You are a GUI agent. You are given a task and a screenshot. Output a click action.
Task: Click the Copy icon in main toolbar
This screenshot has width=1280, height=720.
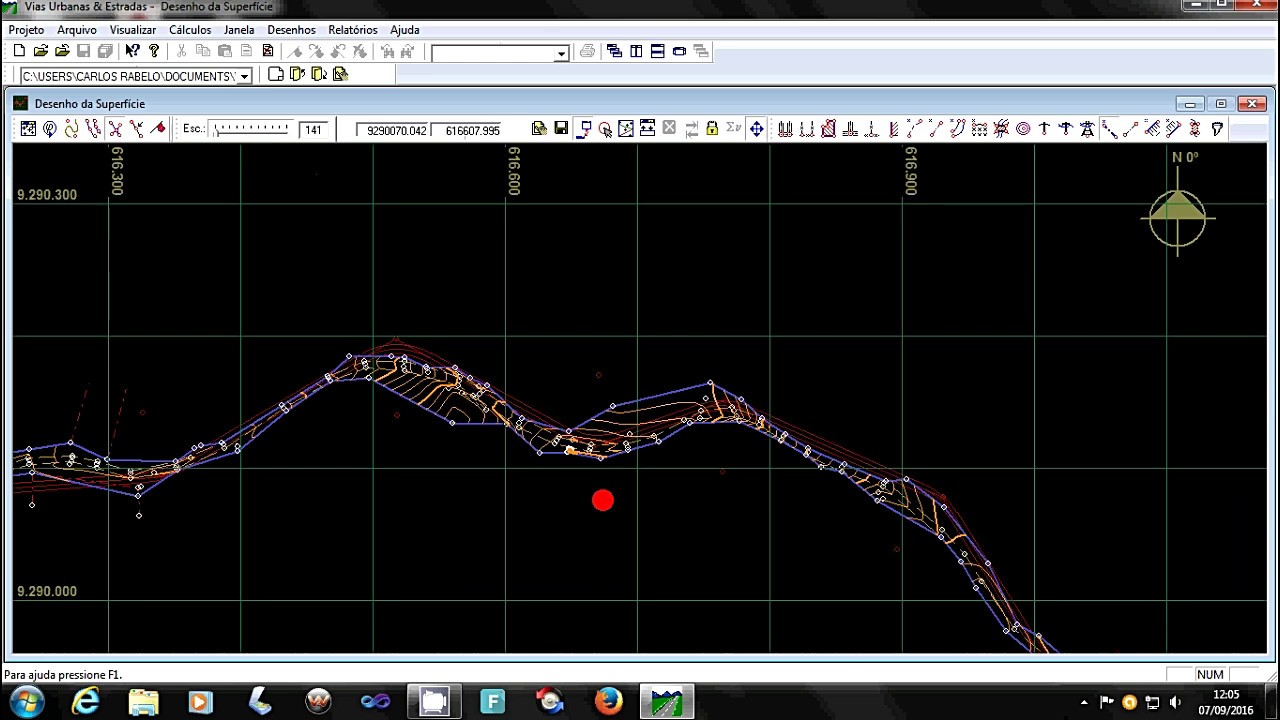pos(203,51)
